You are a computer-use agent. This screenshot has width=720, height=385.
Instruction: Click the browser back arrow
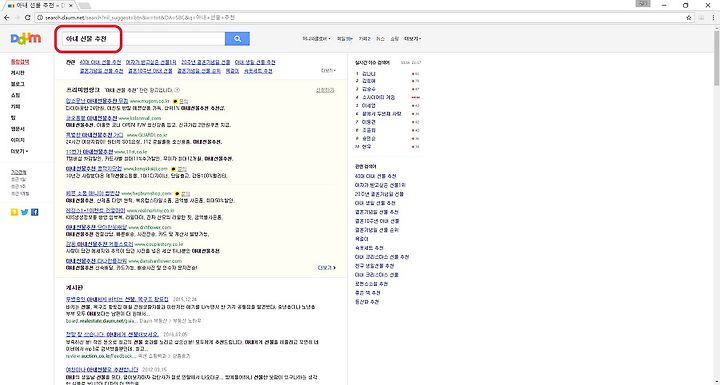pos(7,17)
